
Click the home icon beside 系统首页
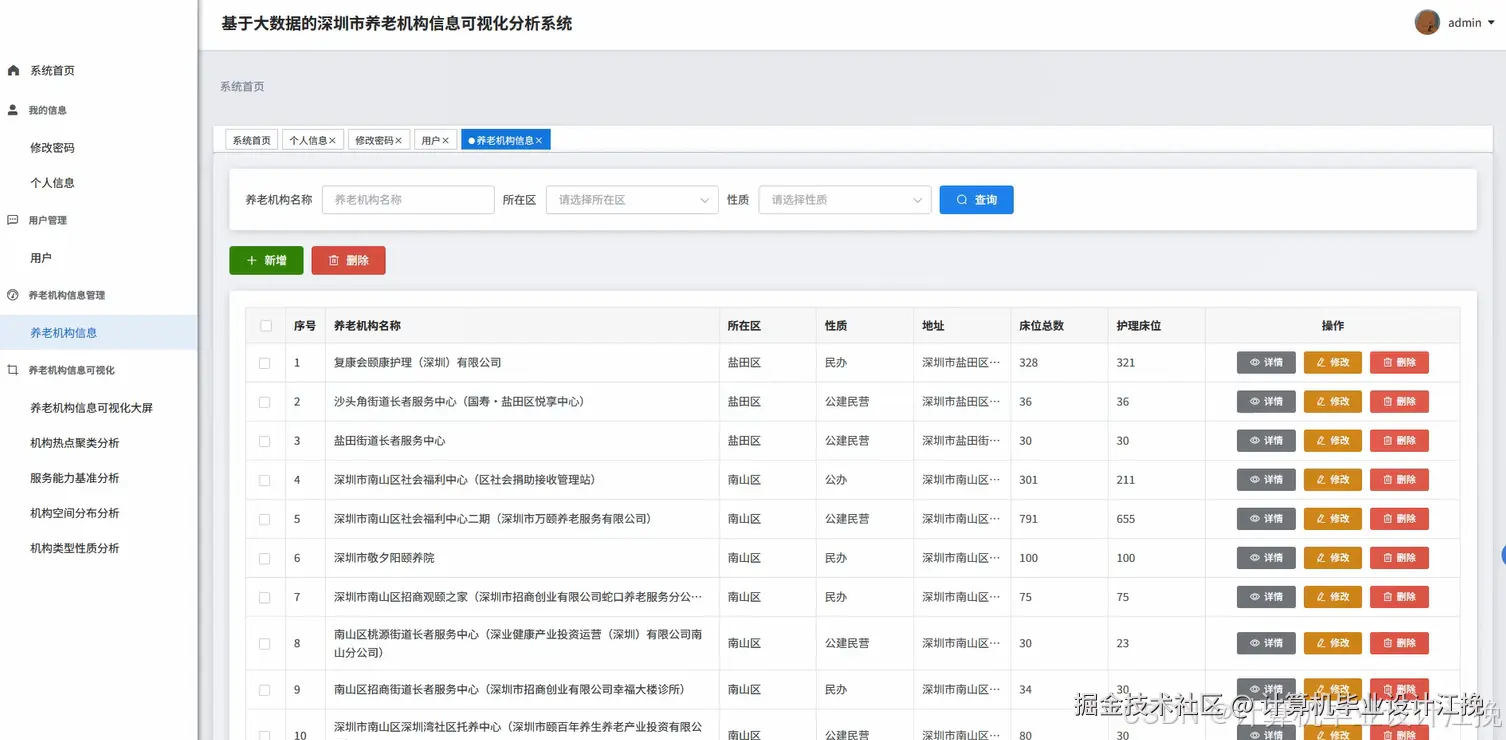[13, 71]
